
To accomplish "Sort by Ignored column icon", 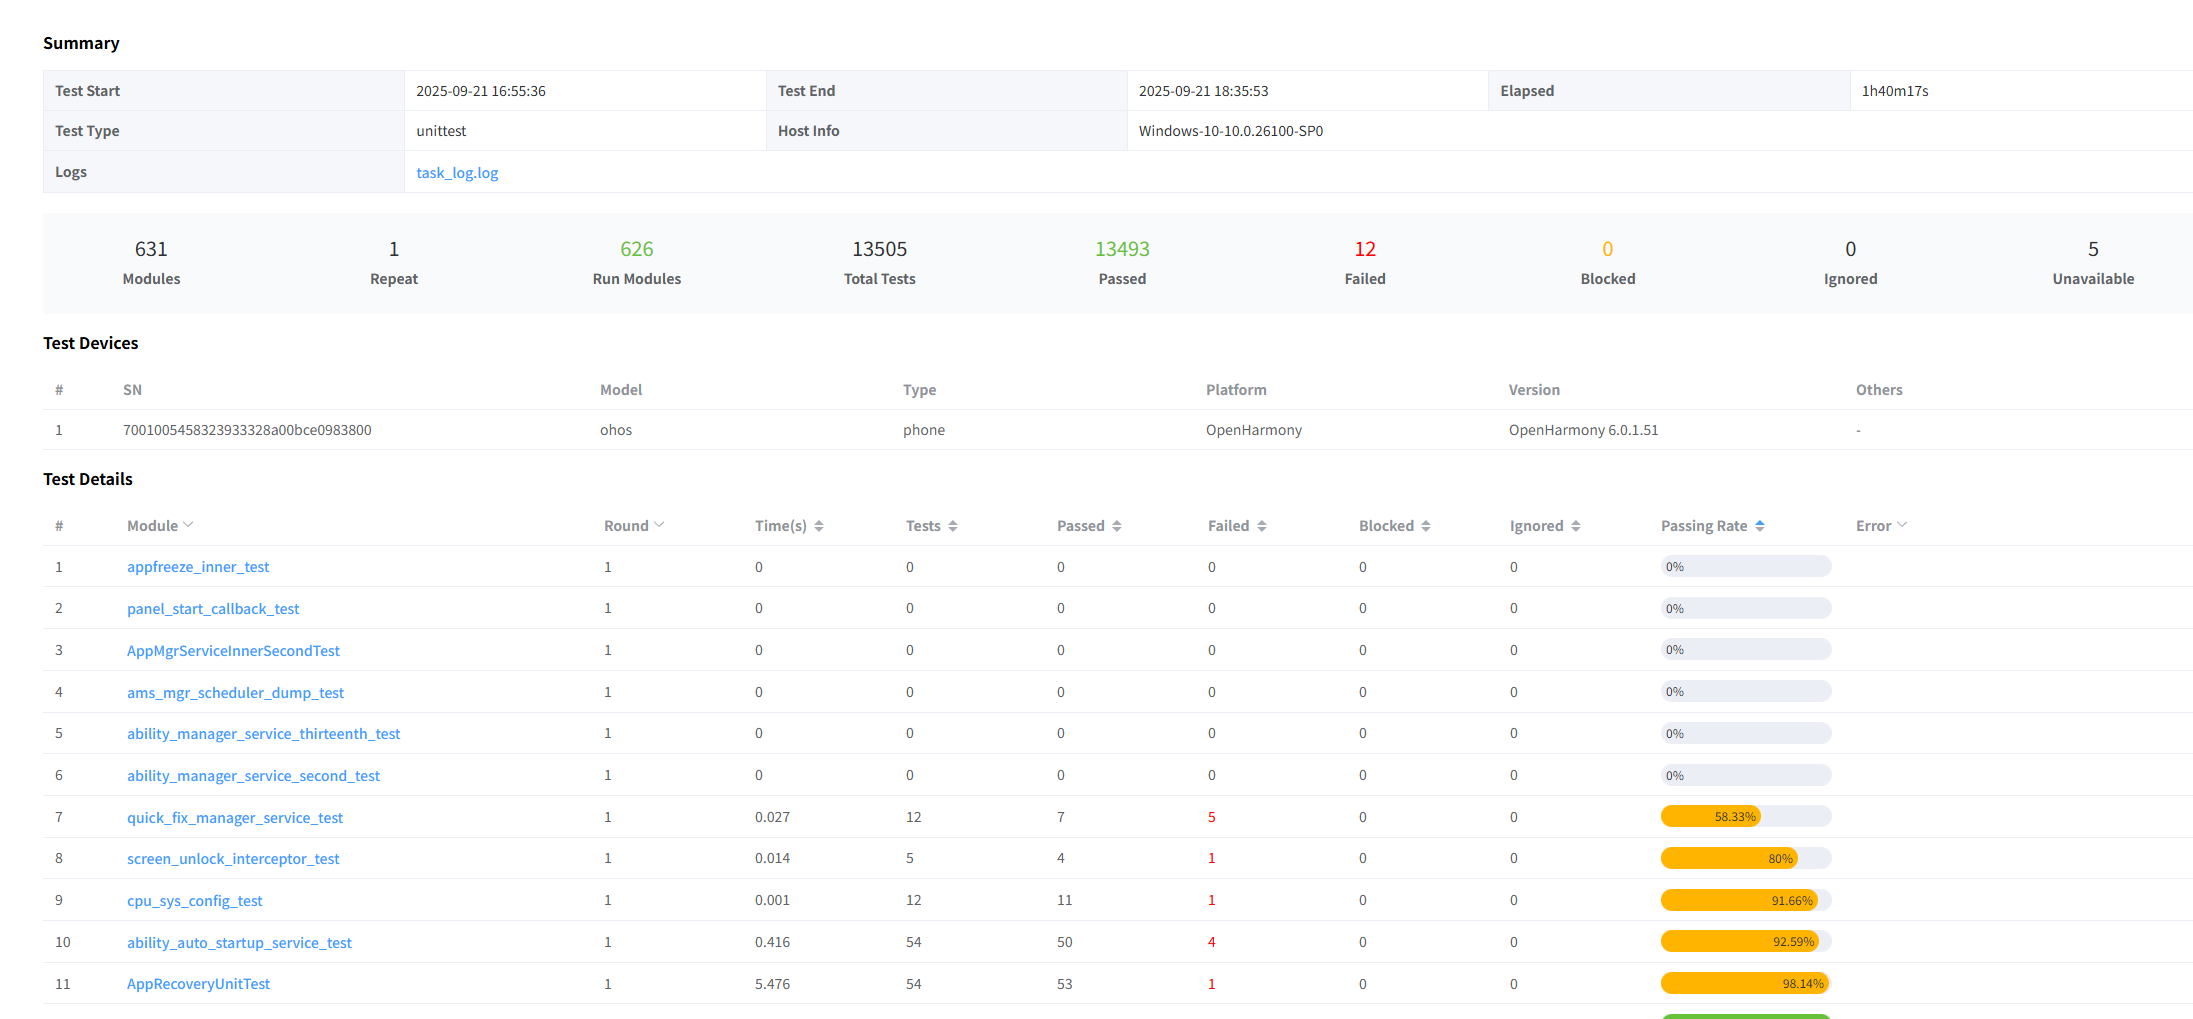I will pos(1576,526).
